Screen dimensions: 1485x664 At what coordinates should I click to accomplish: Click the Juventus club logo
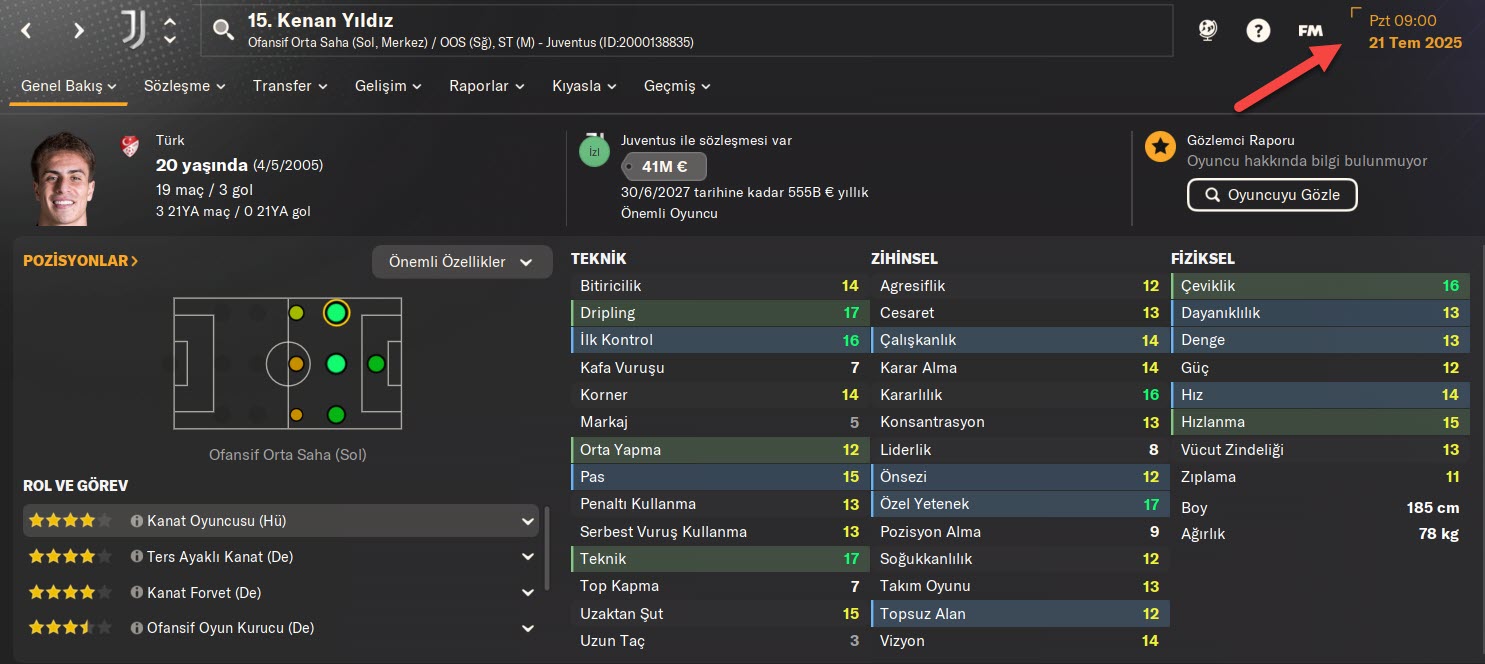click(x=133, y=30)
